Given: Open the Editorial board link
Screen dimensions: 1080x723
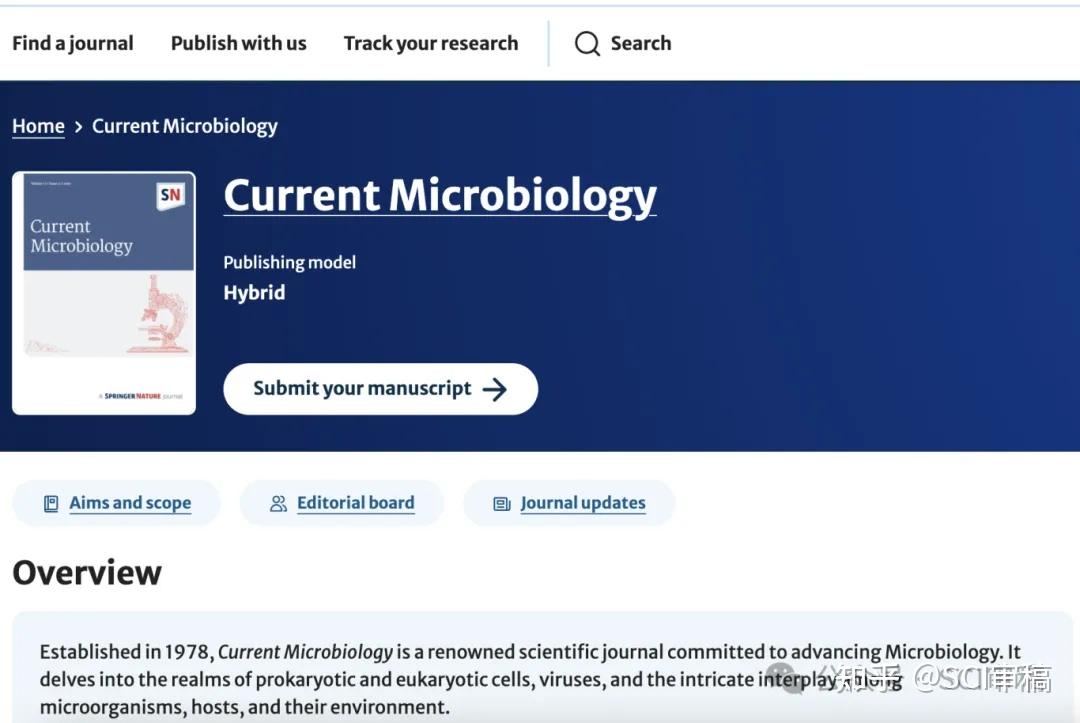Looking at the screenshot, I should pyautogui.click(x=355, y=503).
